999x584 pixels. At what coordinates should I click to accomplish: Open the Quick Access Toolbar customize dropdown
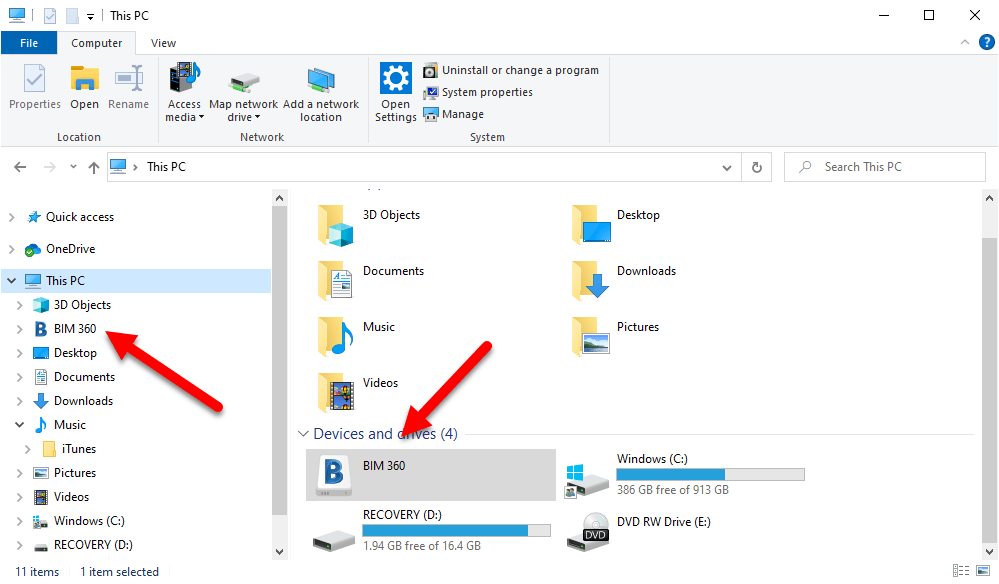pyautogui.click(x=90, y=16)
